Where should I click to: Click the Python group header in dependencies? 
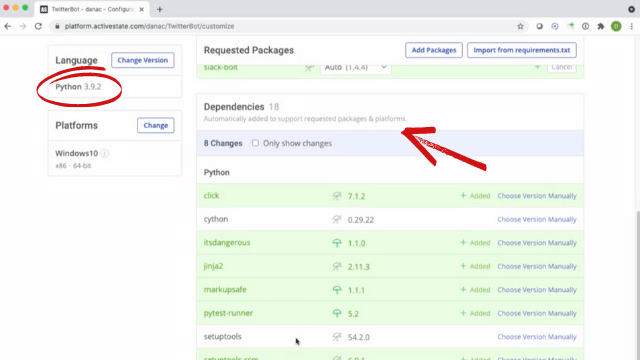click(217, 172)
